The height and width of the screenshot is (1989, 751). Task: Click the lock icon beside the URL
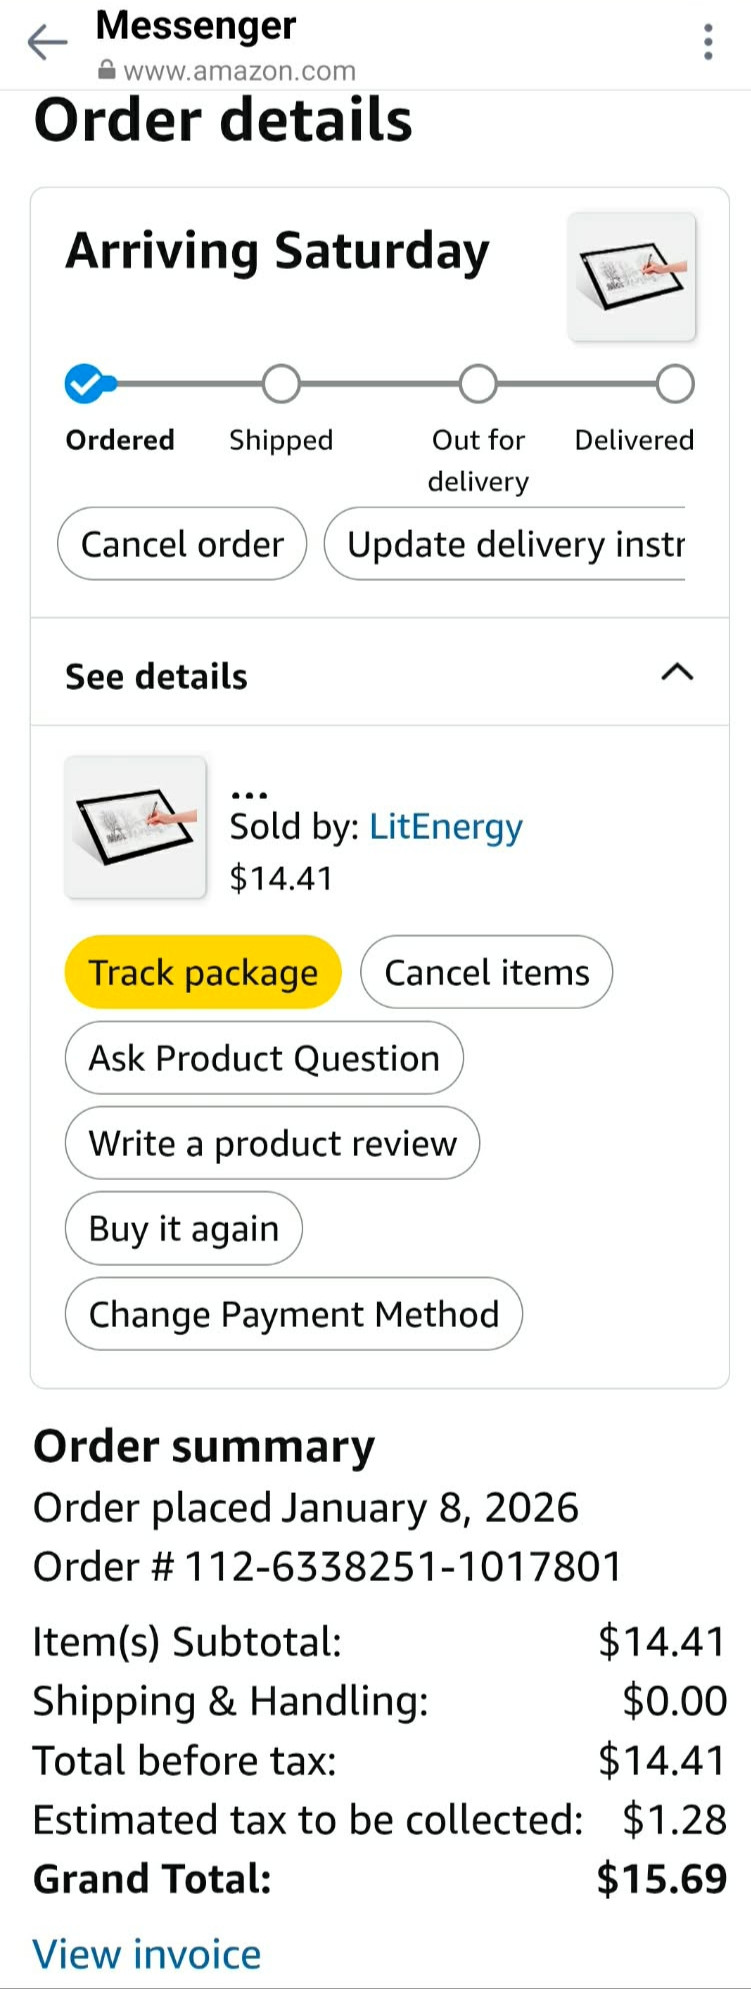click(x=107, y=71)
